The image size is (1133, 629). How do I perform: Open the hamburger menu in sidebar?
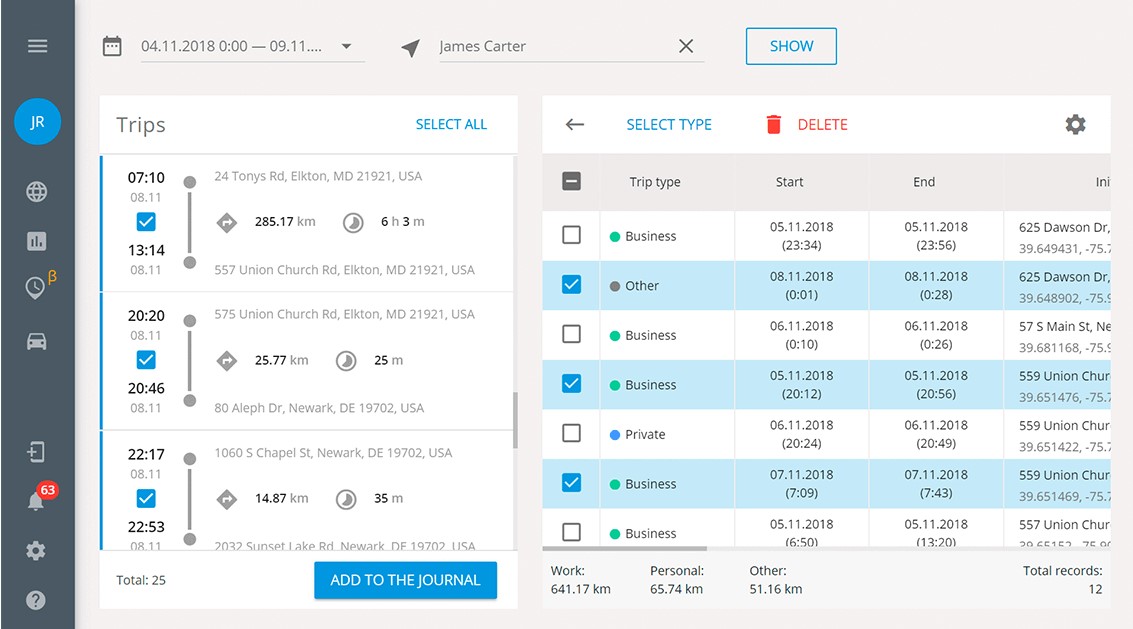[x=37, y=46]
